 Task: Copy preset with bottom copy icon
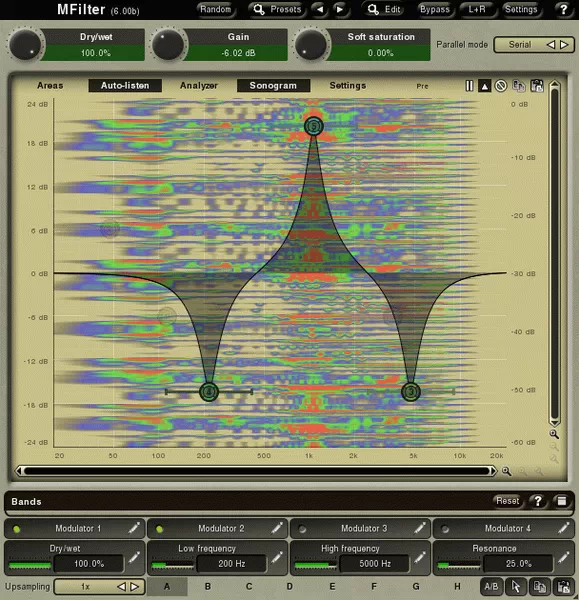[540, 586]
